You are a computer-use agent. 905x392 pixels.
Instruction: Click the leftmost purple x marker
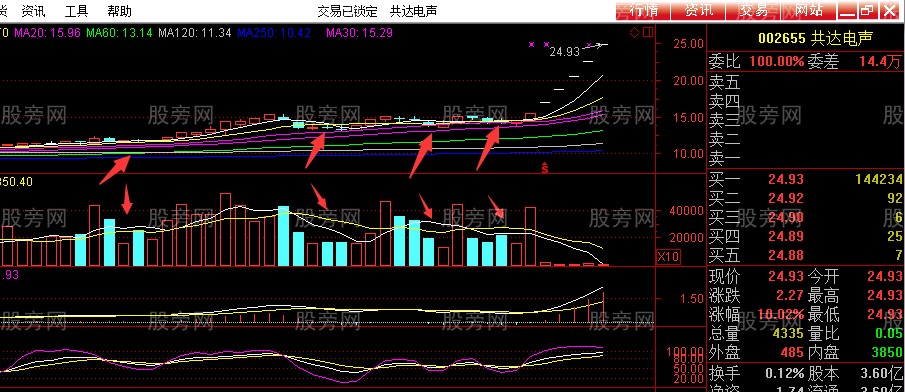tap(532, 44)
